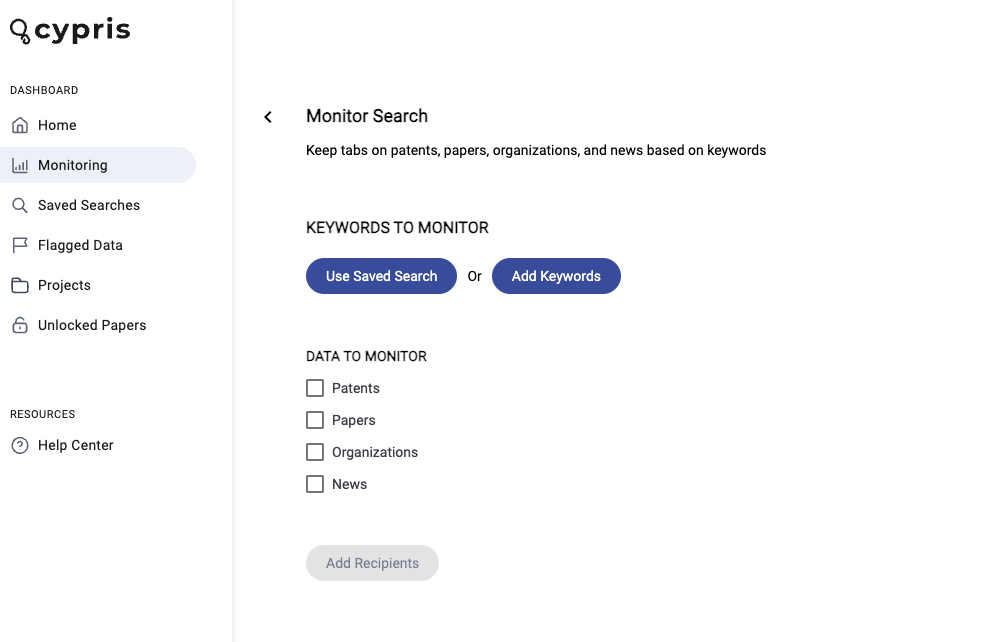The width and height of the screenshot is (983, 642).
Task: Go back using the left chevron arrow
Action: click(268, 117)
